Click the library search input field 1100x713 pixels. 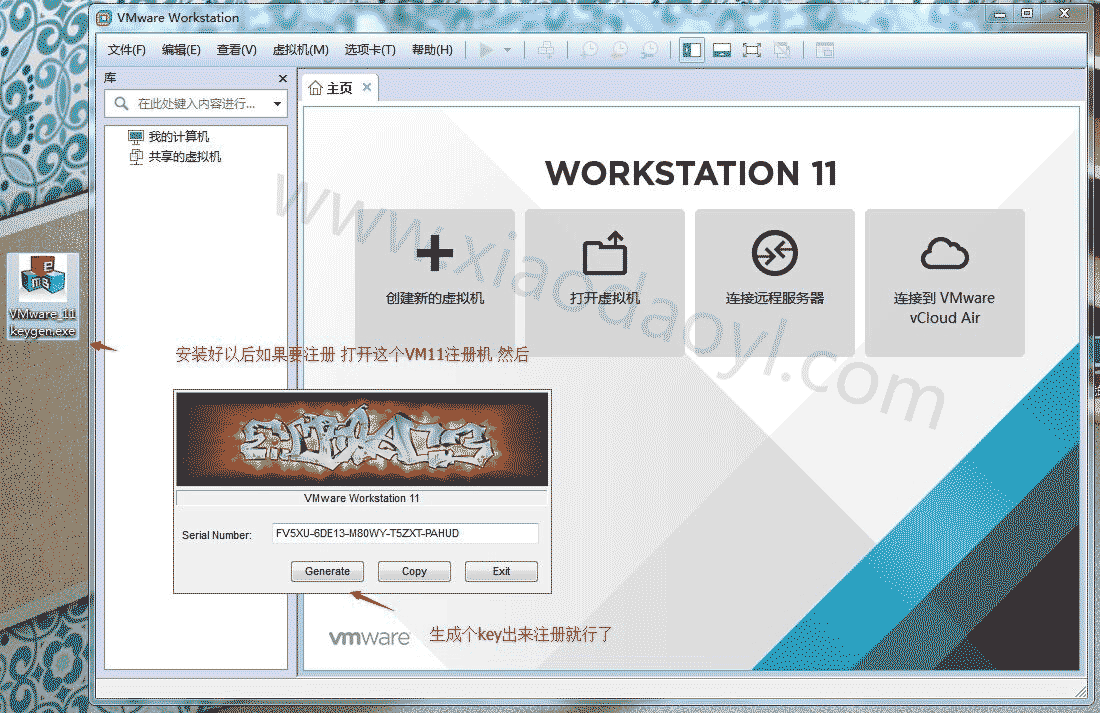click(x=198, y=104)
